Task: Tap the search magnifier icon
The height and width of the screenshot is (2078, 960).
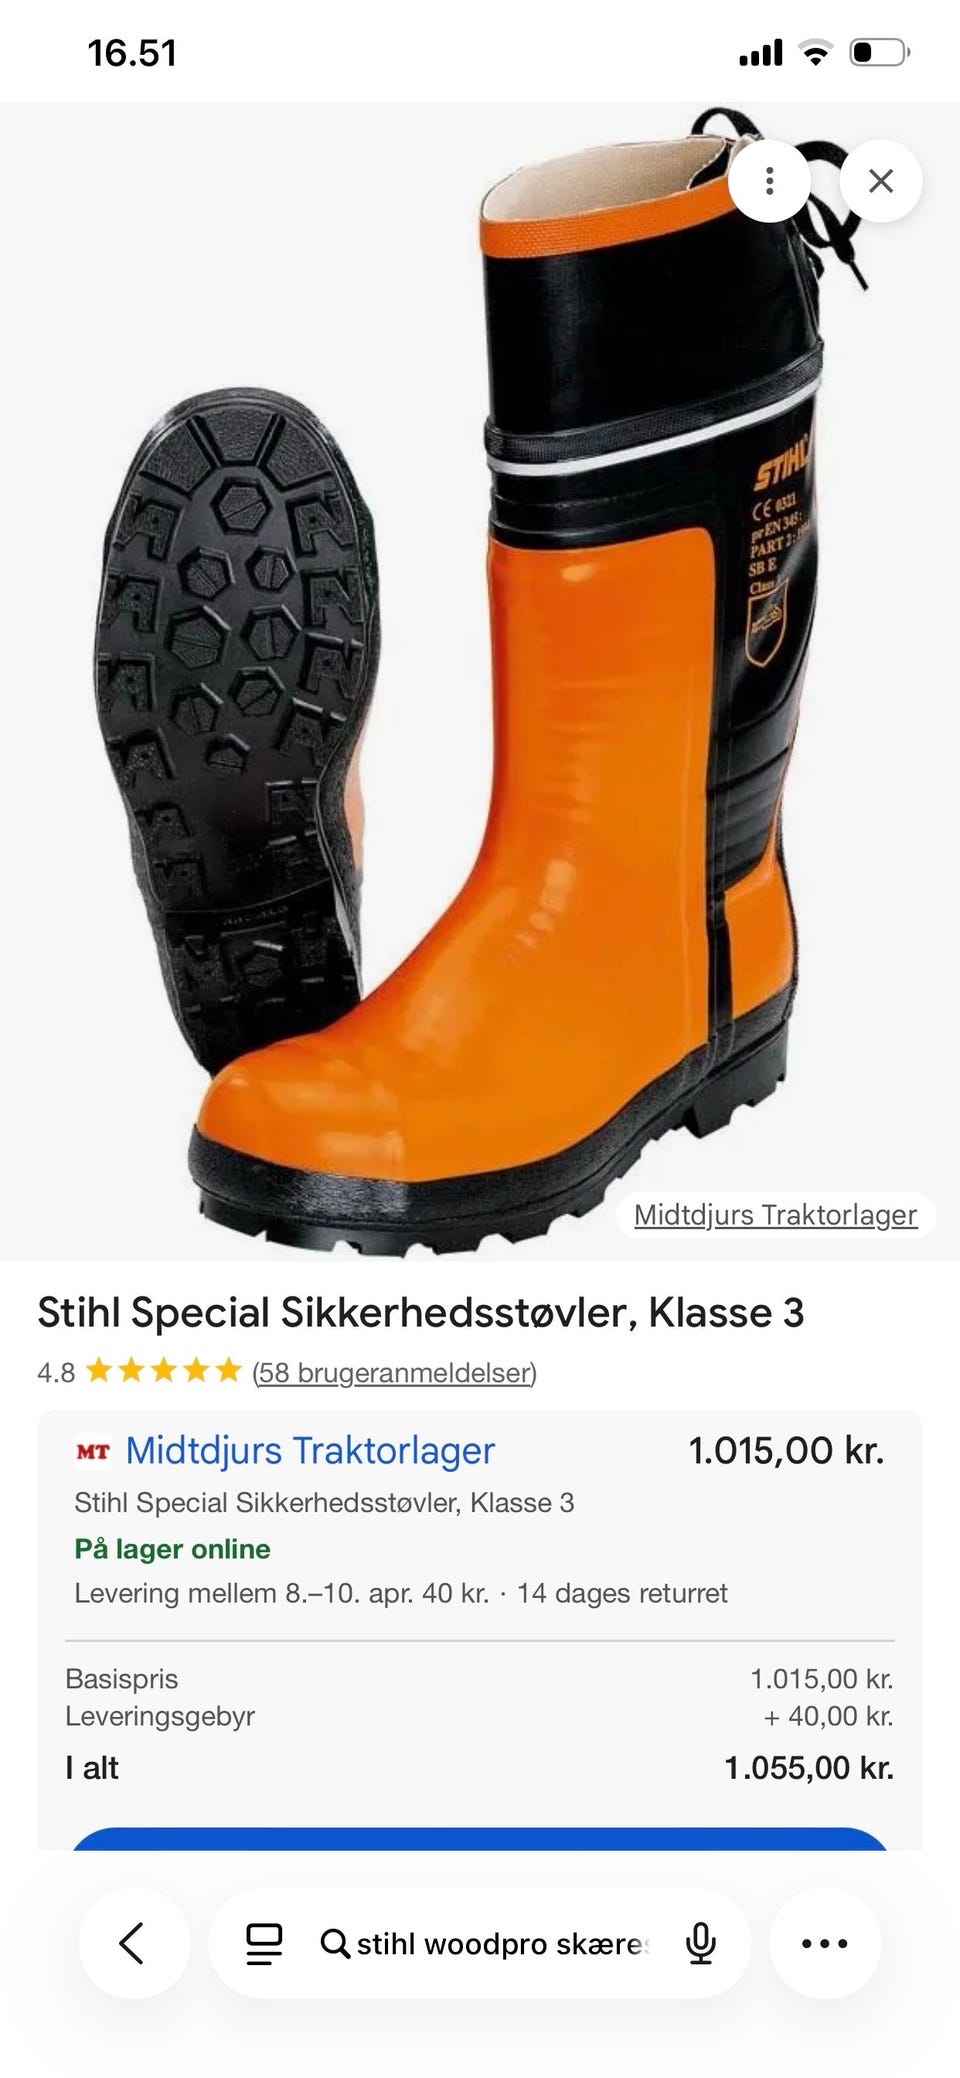Action: click(x=335, y=1944)
